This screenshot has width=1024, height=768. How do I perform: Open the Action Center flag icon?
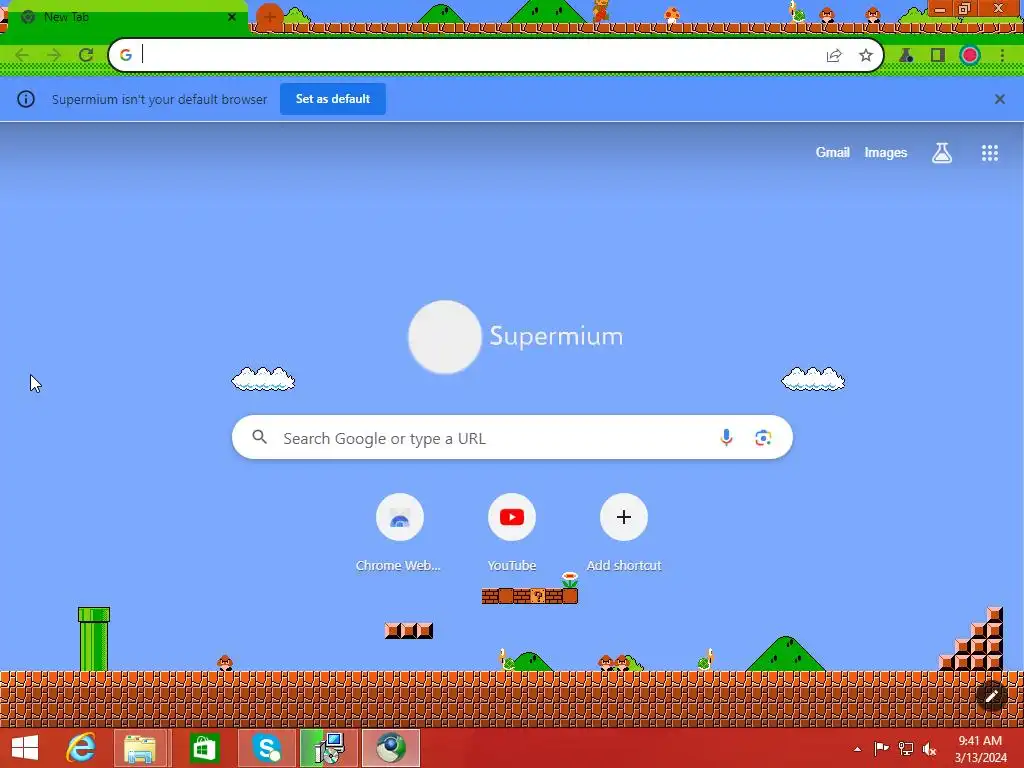point(881,748)
